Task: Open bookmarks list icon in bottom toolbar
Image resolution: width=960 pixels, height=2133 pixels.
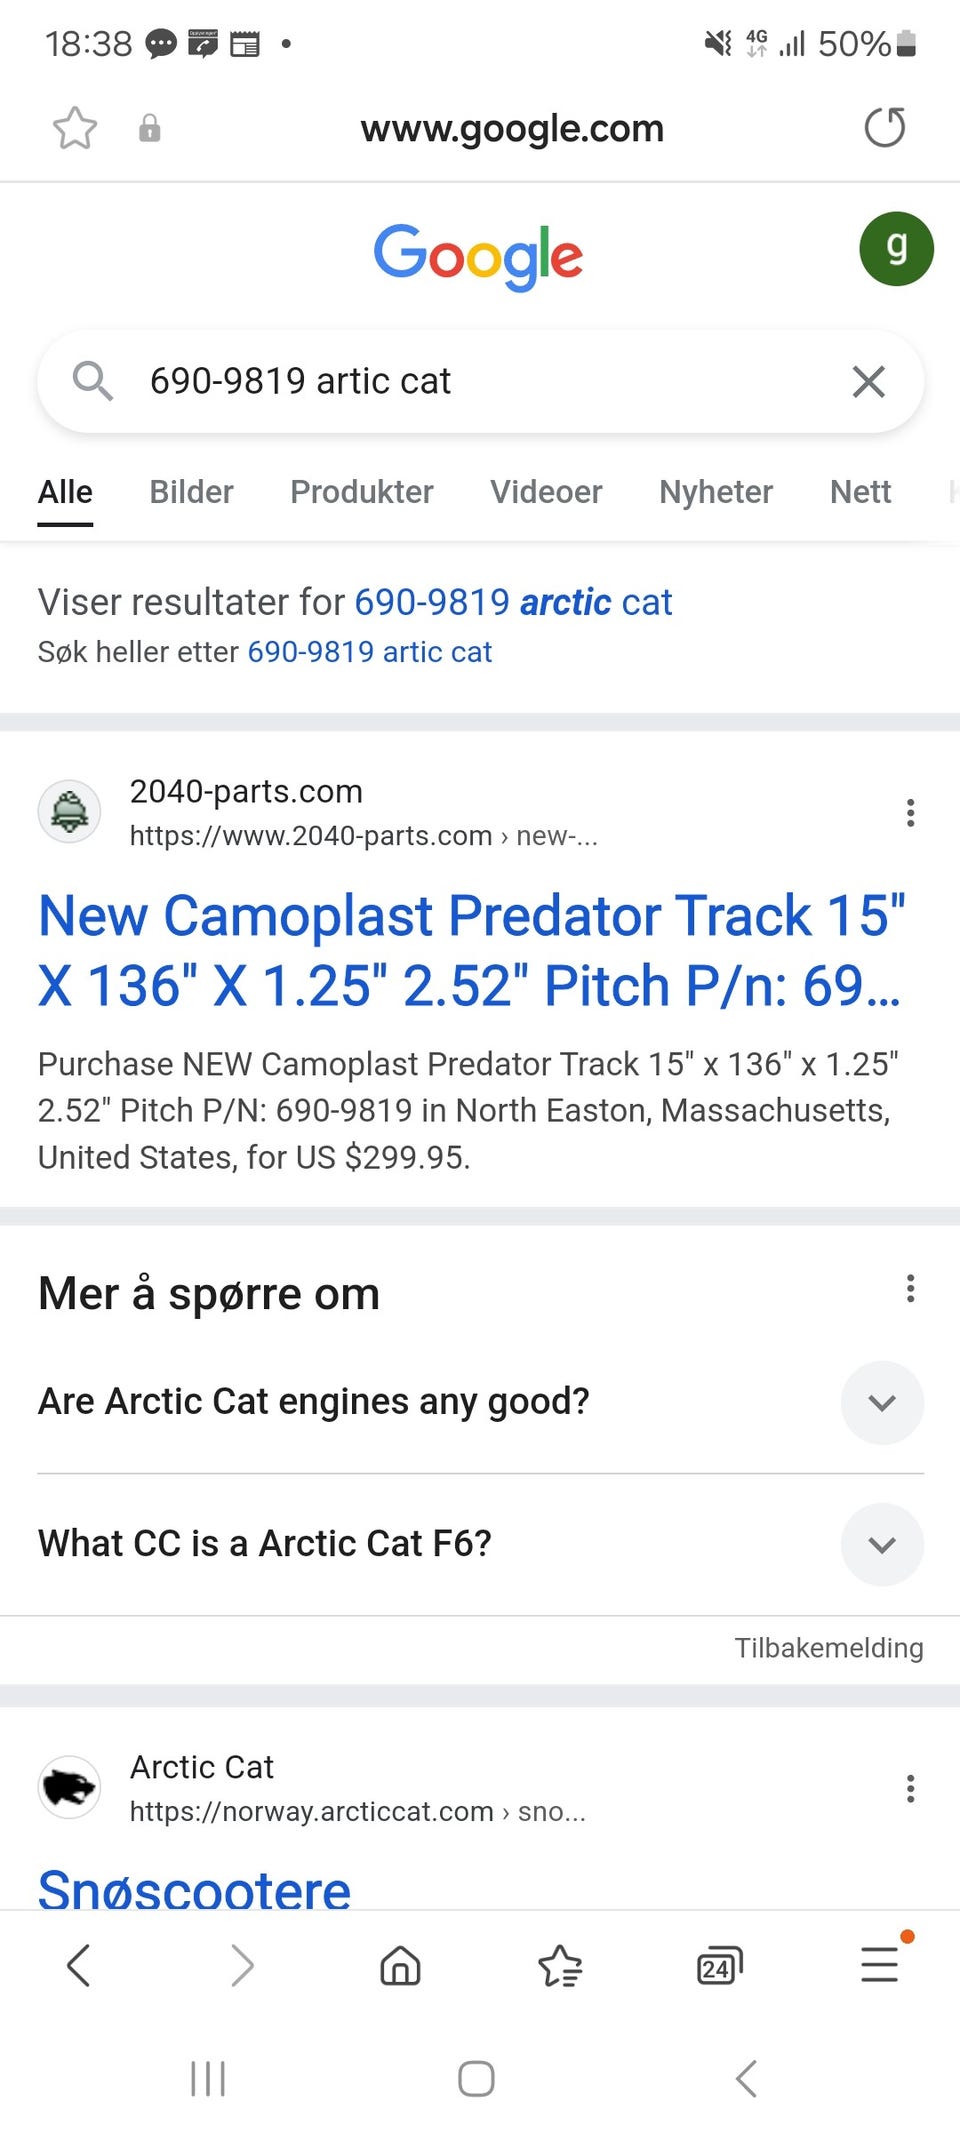Action: (560, 1966)
